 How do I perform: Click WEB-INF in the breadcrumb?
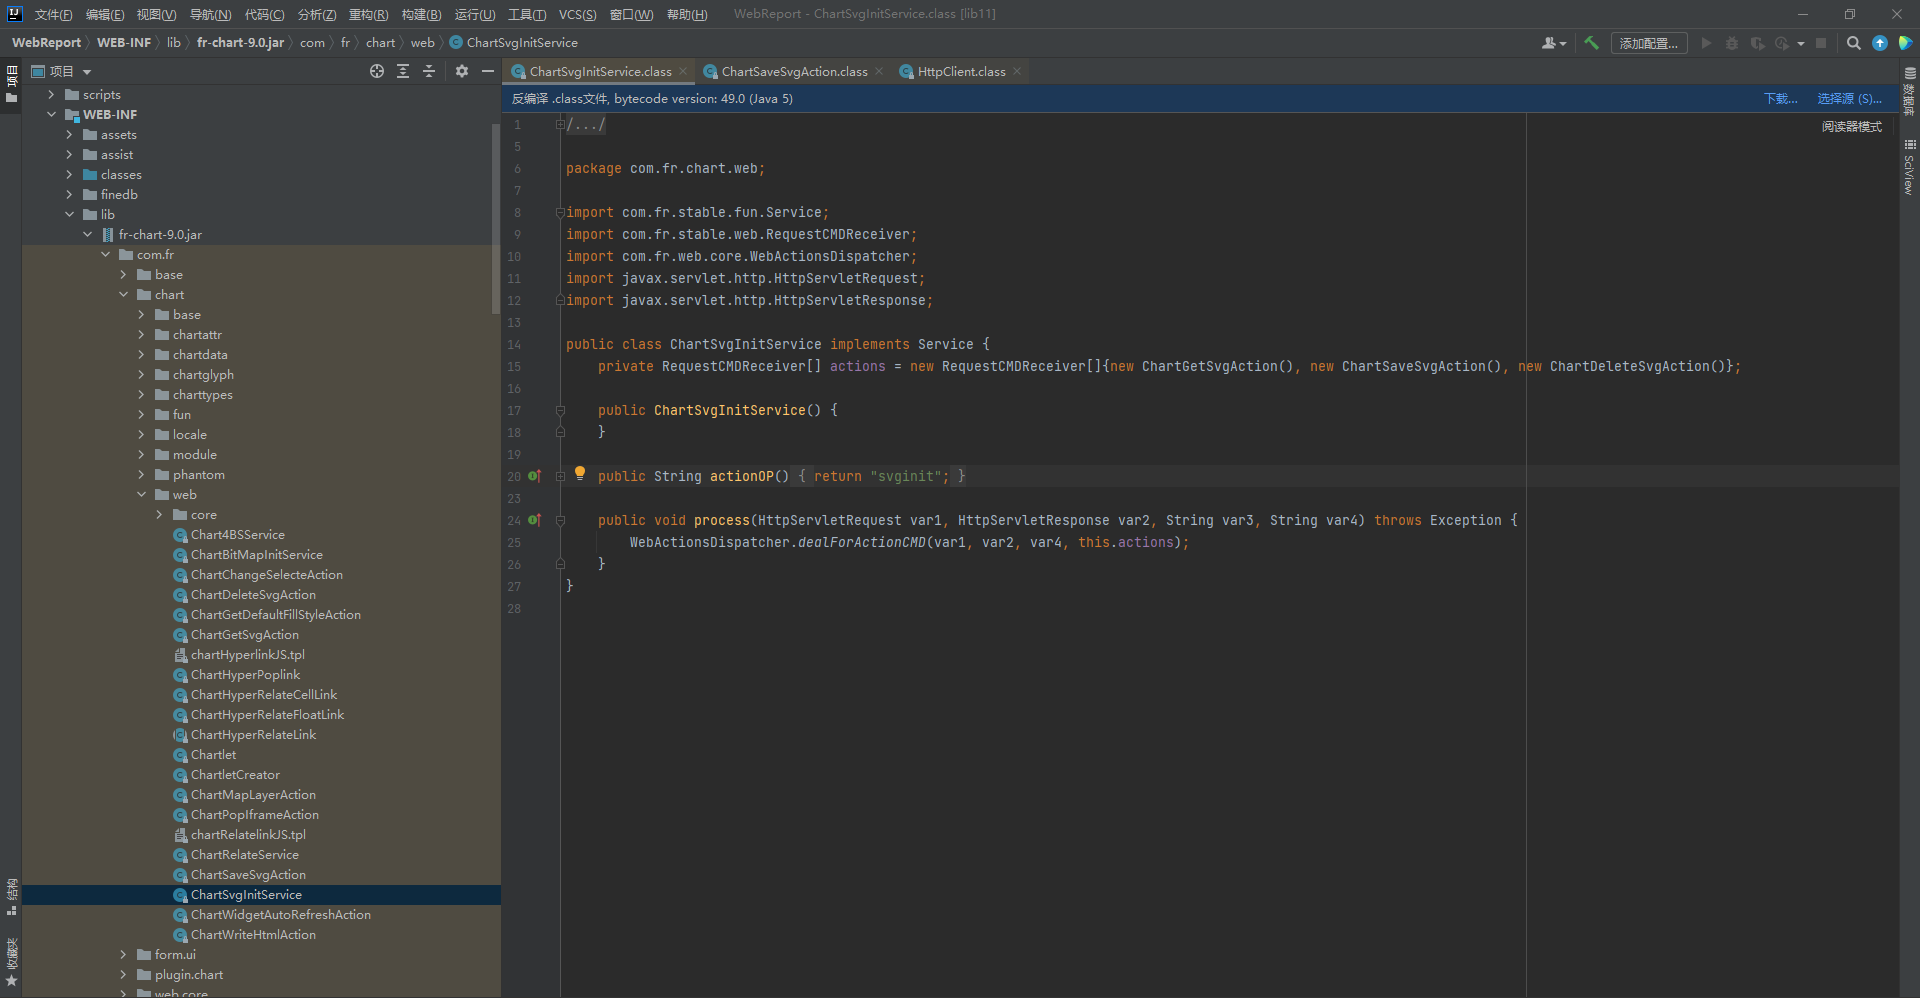124,43
